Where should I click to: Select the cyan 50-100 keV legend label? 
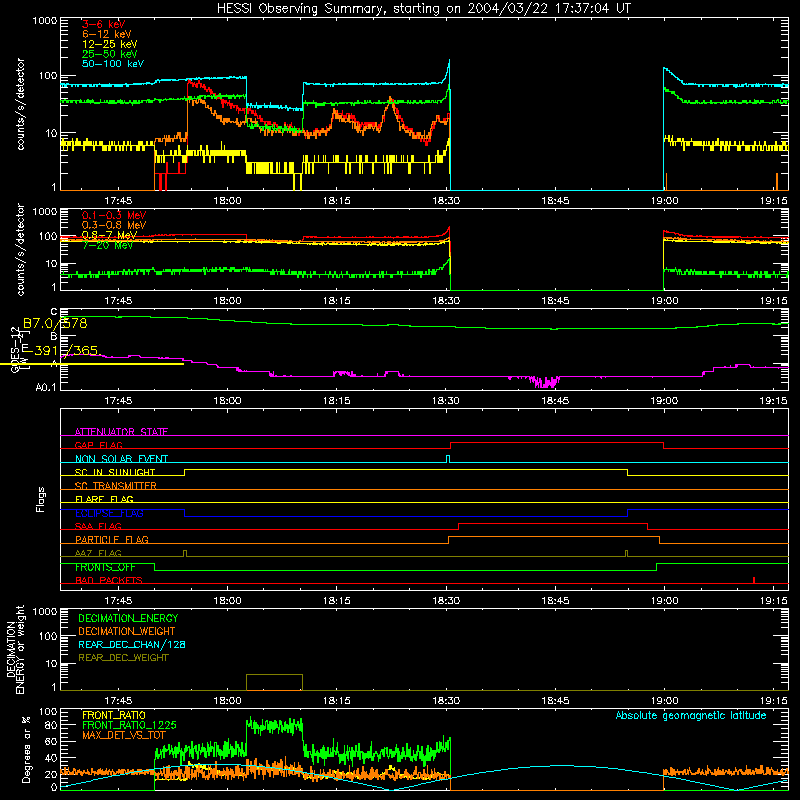[x=113, y=64]
